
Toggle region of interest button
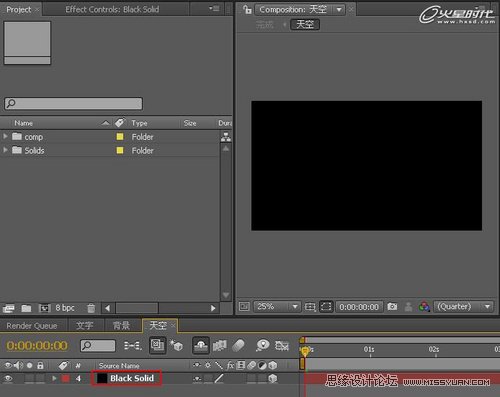[326, 306]
